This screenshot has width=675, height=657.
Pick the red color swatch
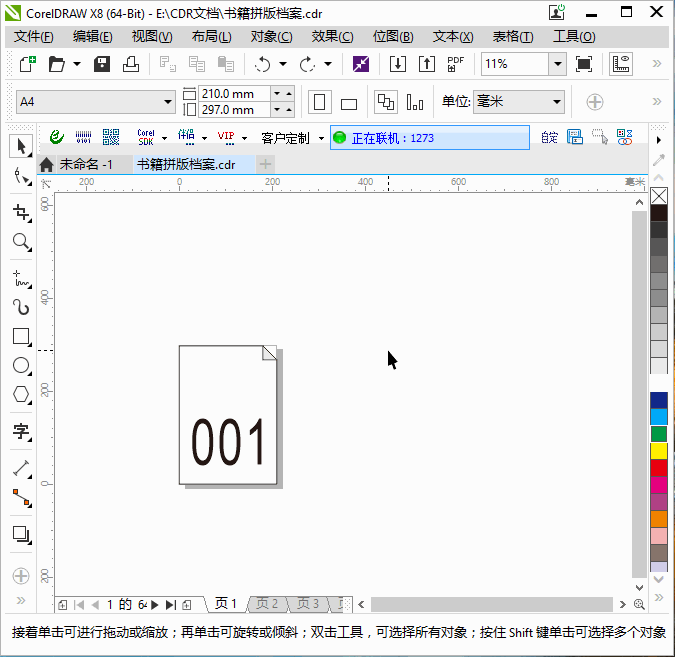point(659,468)
